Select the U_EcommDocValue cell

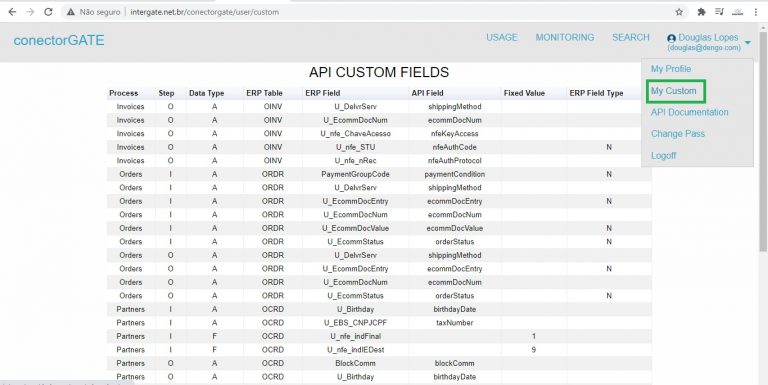(x=356, y=228)
